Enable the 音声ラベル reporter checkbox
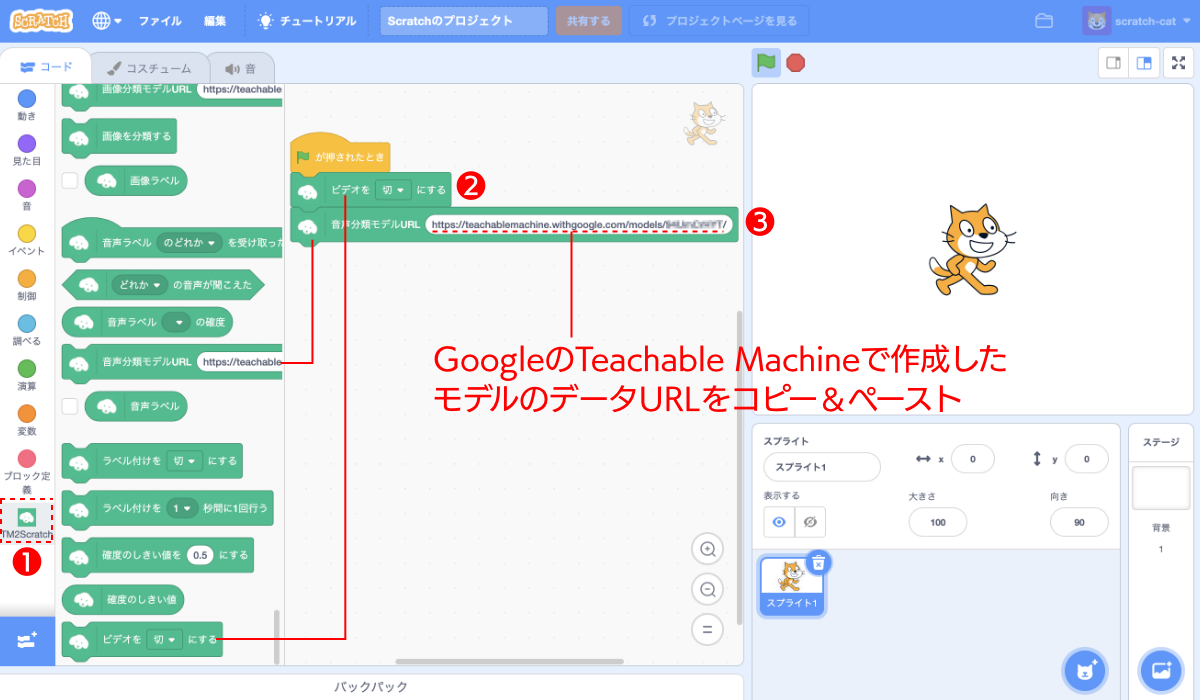Viewport: 1200px width, 700px height. (69, 406)
